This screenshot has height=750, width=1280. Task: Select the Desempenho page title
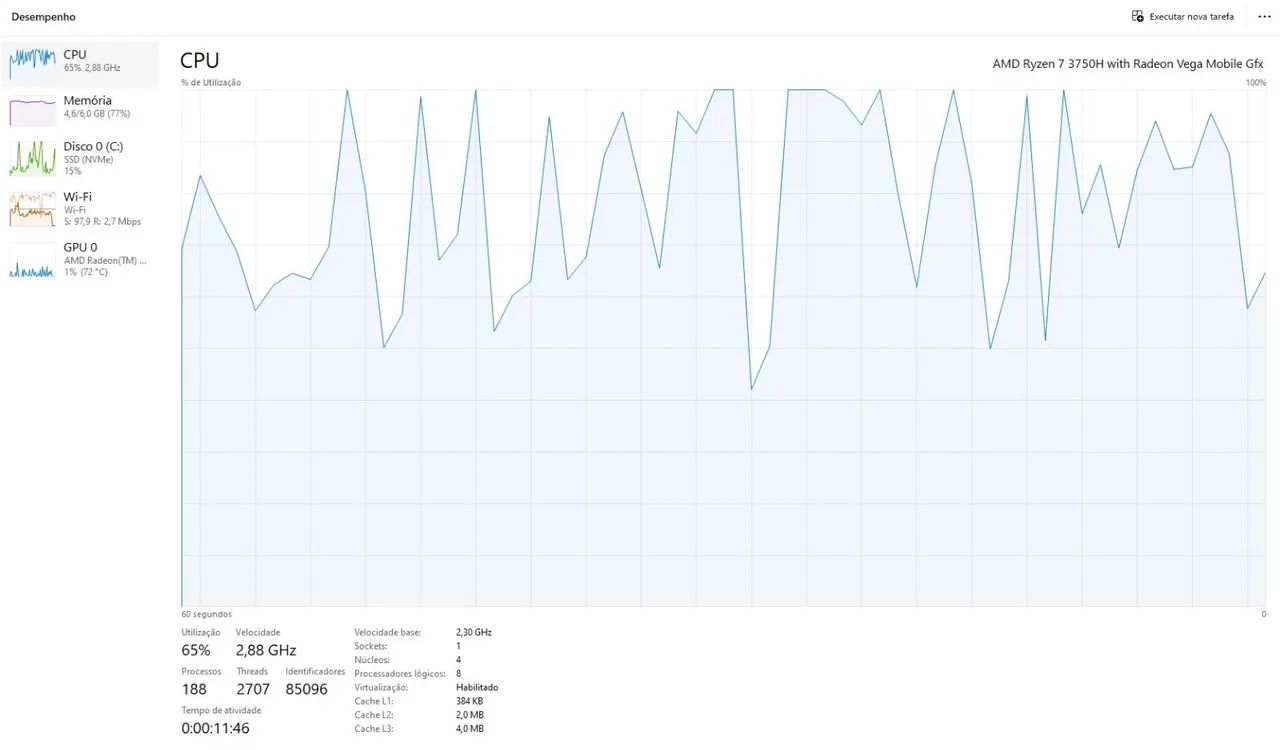(x=43, y=17)
